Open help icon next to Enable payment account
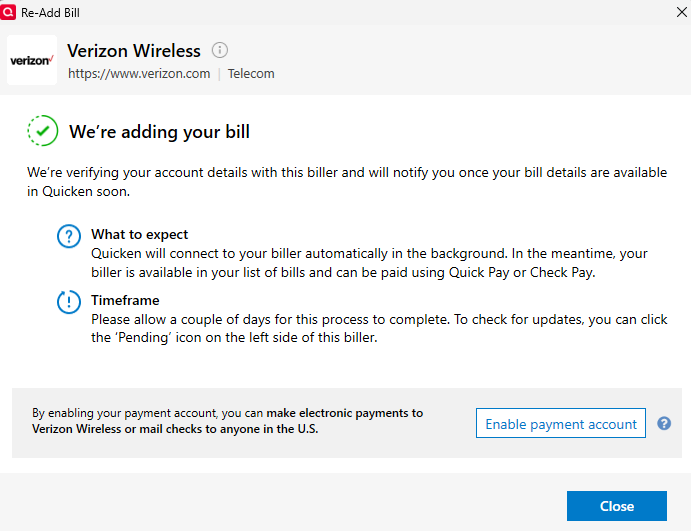Viewport: 691px width, 531px height. click(x=664, y=424)
